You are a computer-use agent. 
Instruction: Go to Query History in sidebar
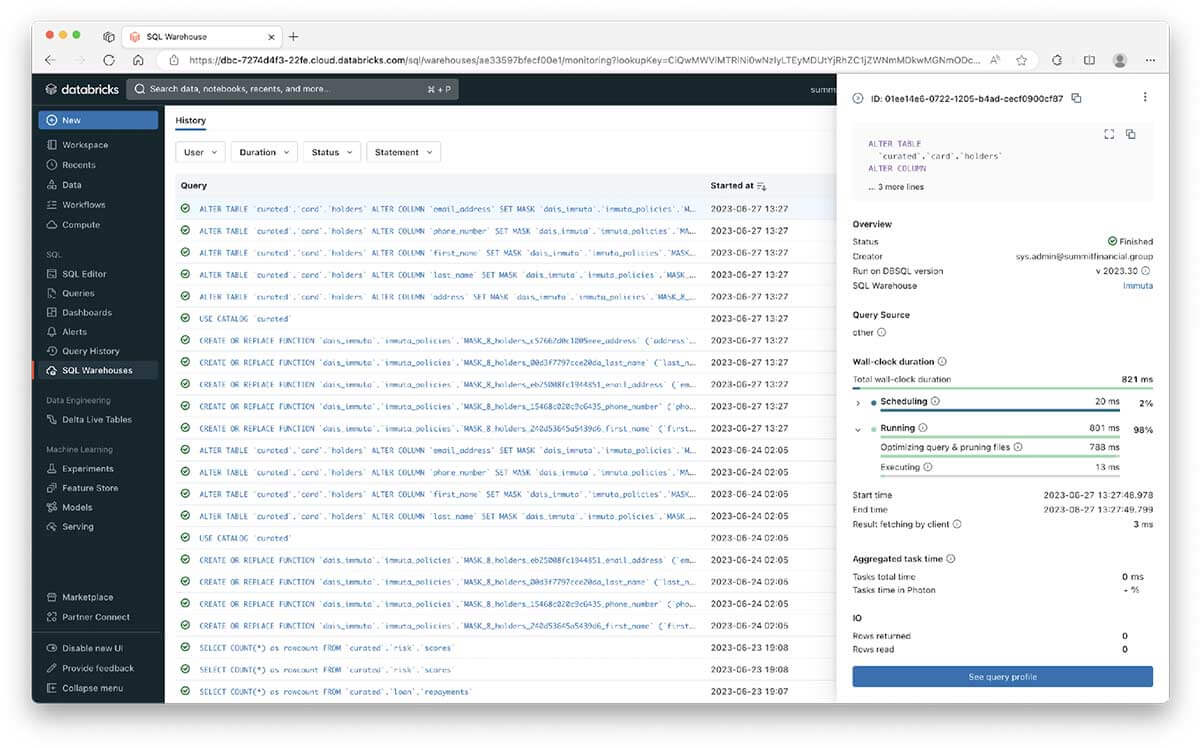coord(90,351)
